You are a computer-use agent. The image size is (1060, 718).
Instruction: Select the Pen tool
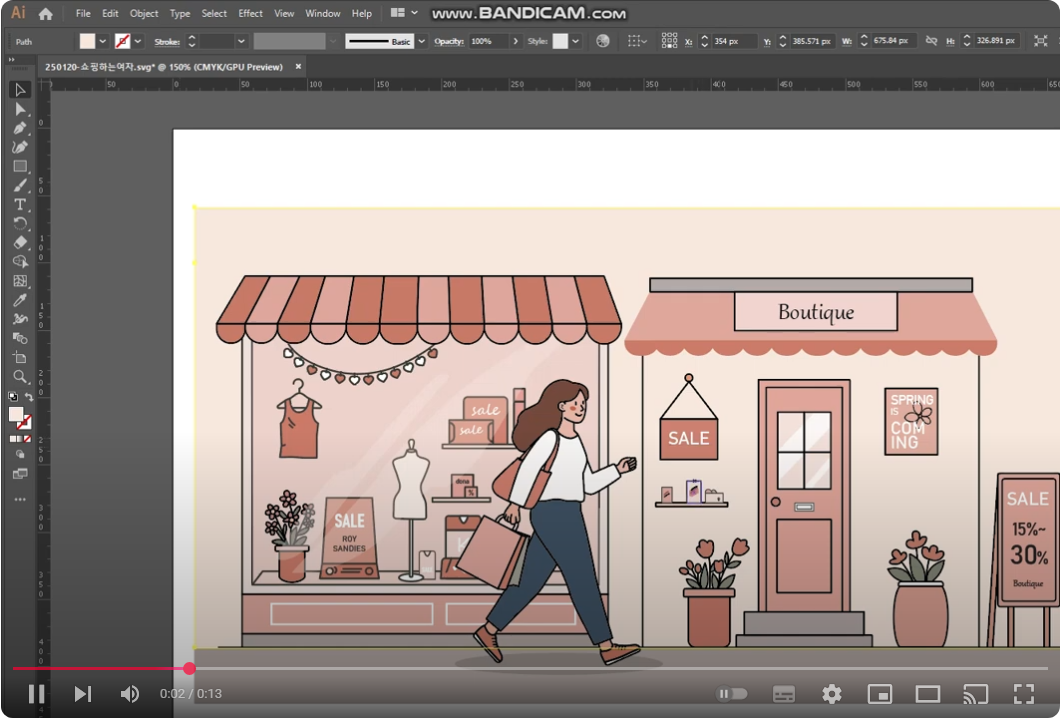click(x=20, y=128)
